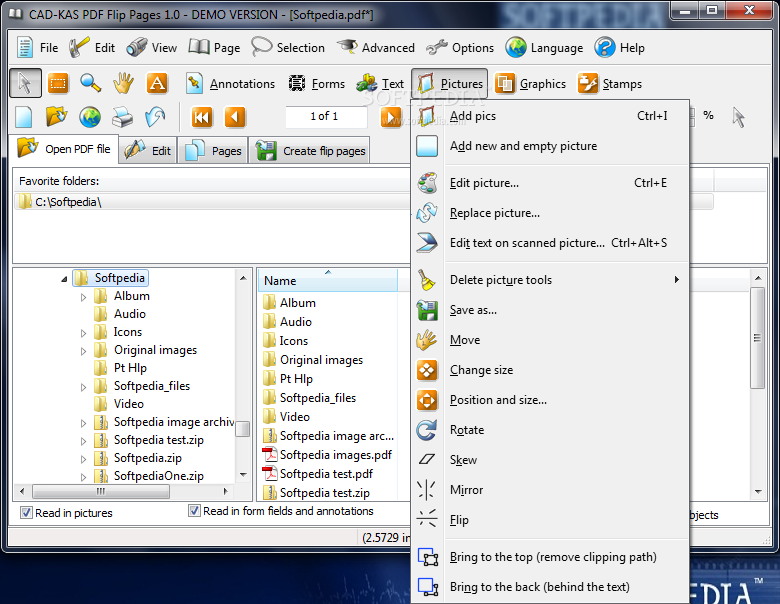The image size is (780, 604).
Task: Expand the Icons folder in tree
Action: click(83, 333)
